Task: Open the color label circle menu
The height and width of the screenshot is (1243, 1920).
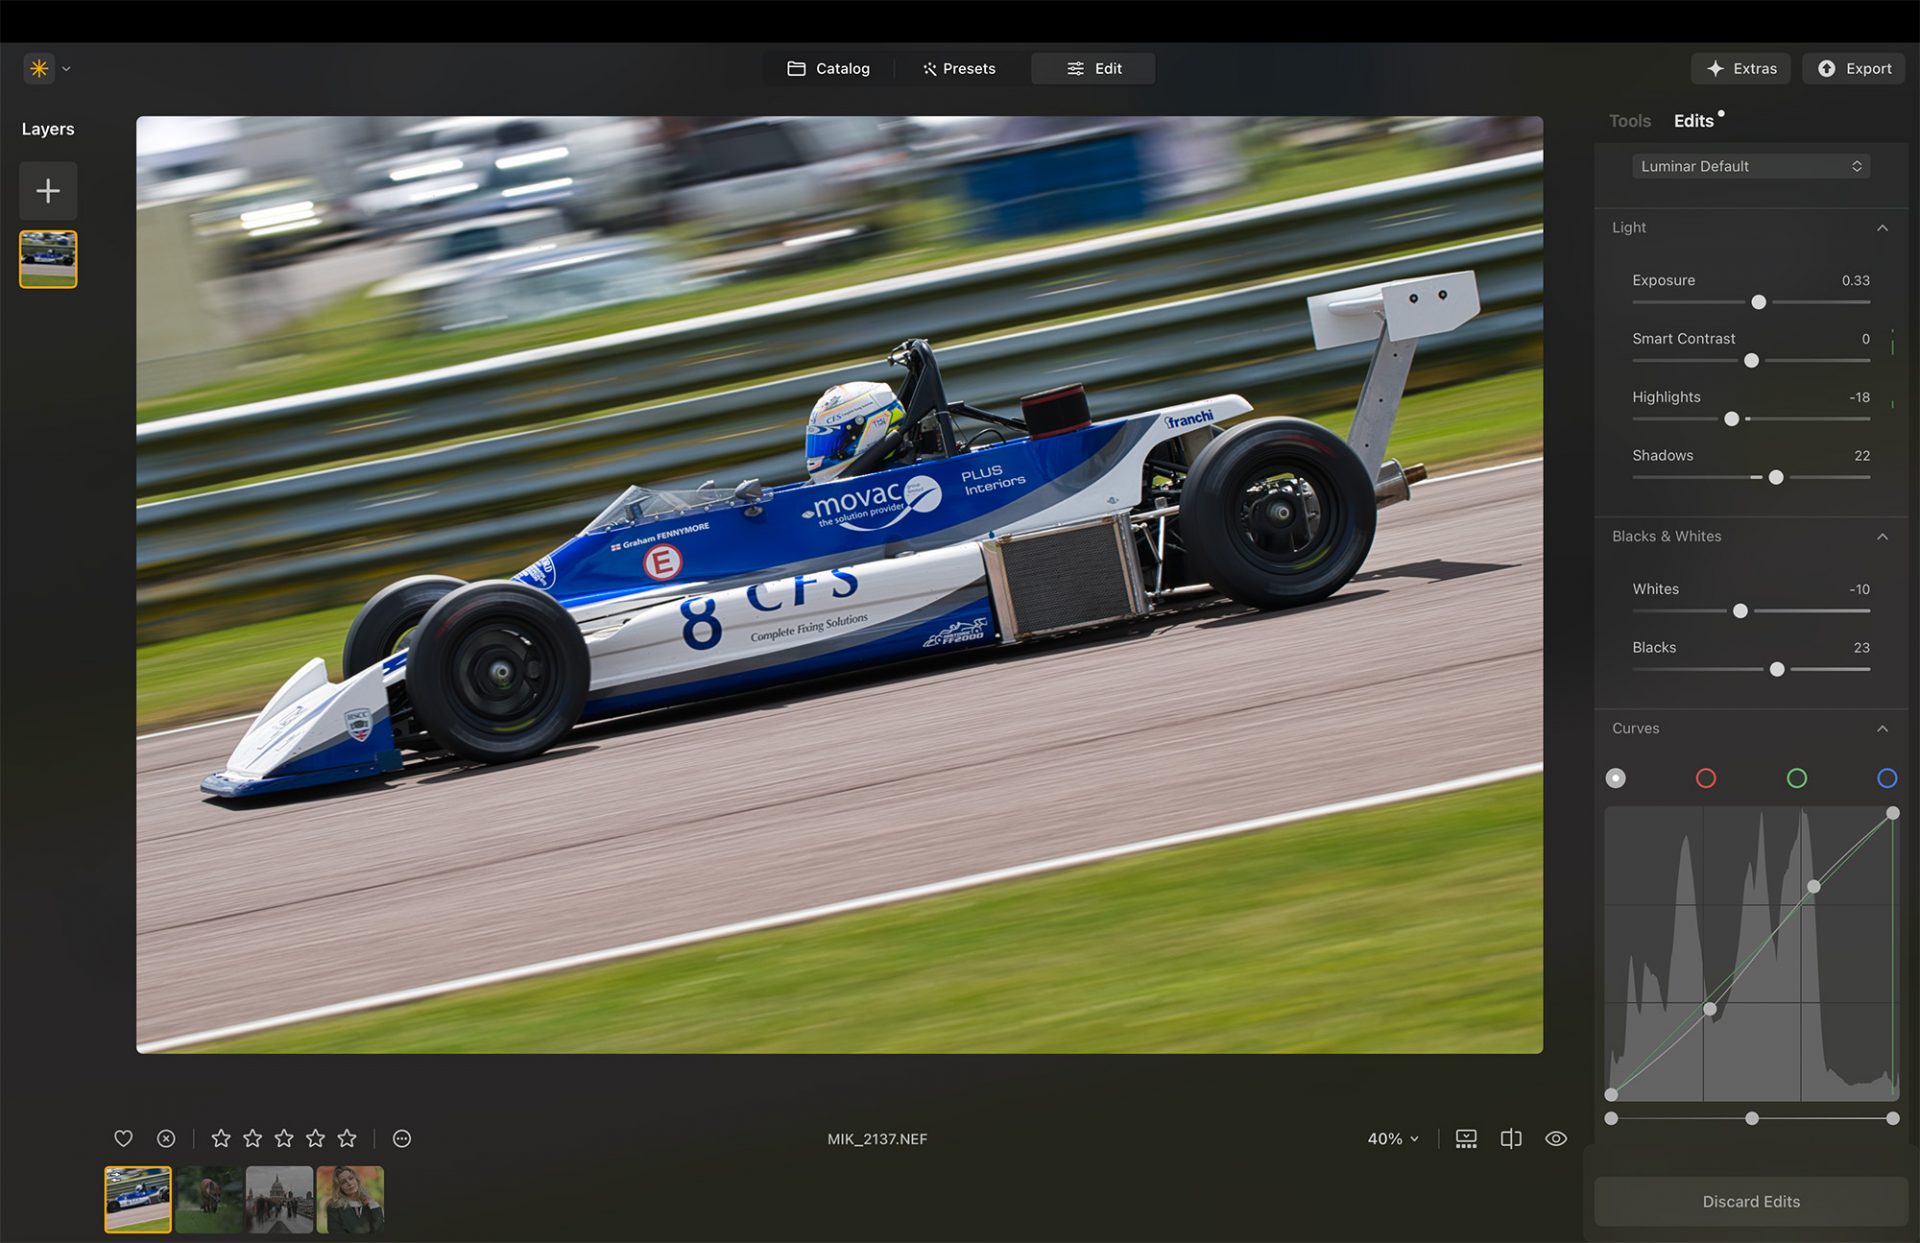Action: point(402,1138)
